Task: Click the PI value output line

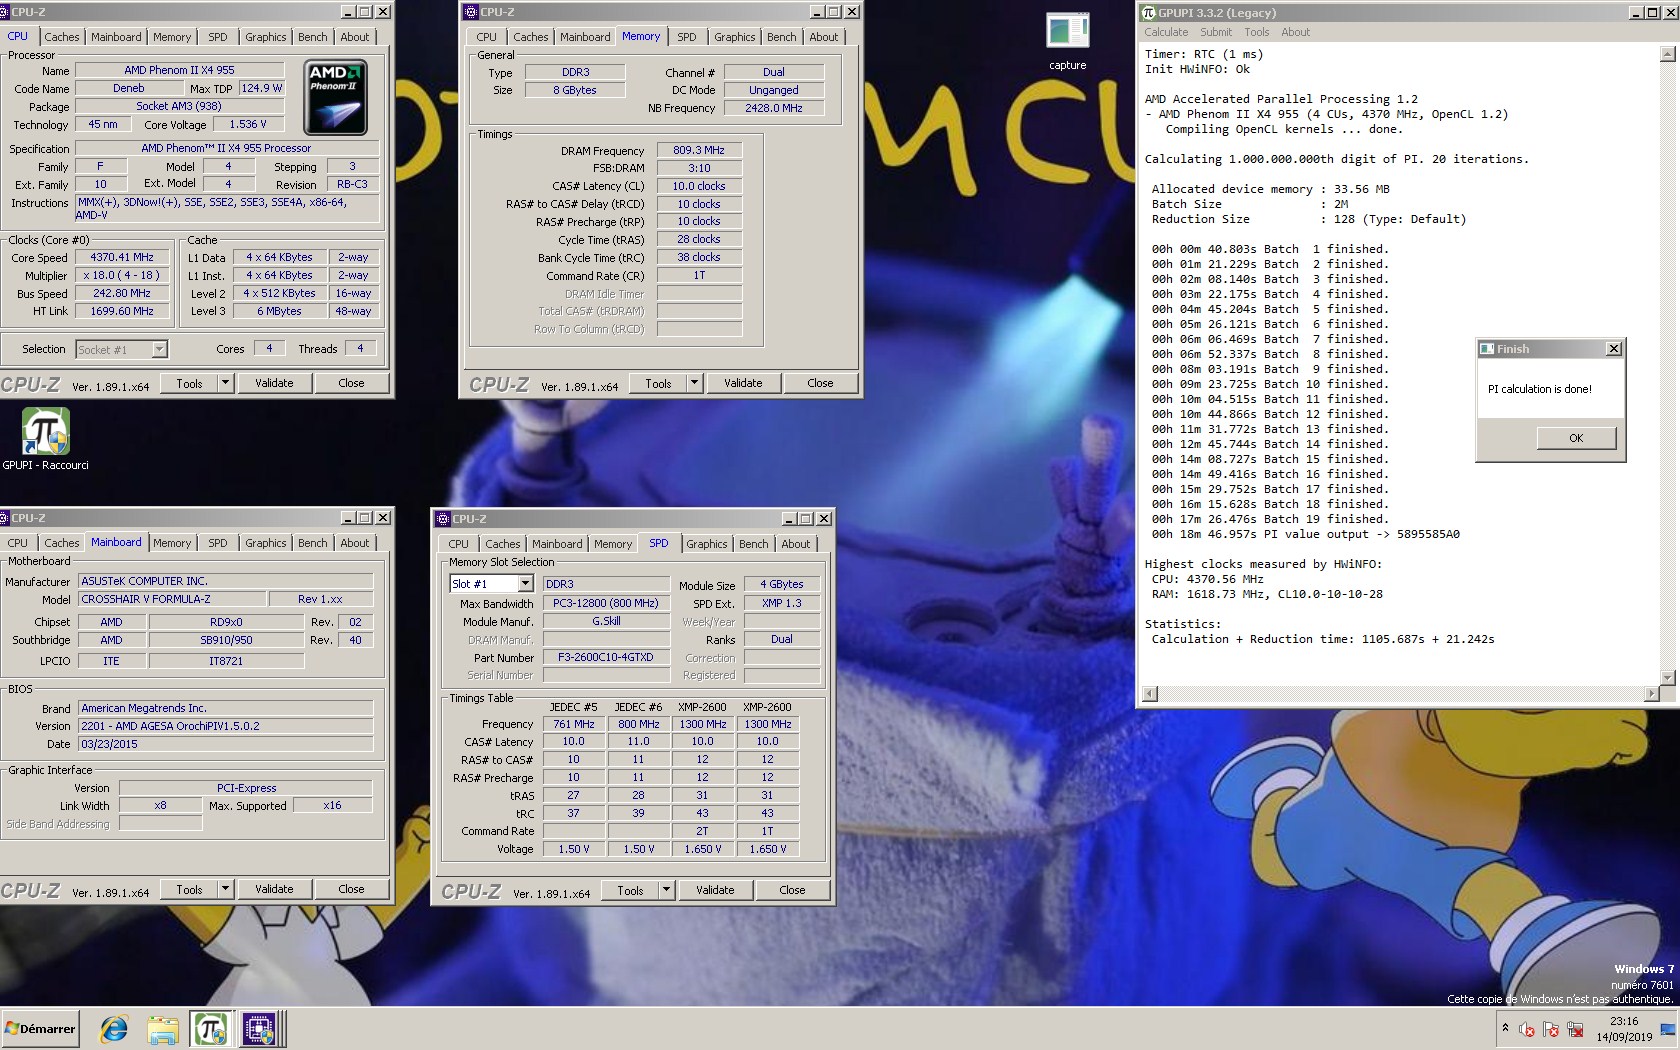Action: (1305, 534)
